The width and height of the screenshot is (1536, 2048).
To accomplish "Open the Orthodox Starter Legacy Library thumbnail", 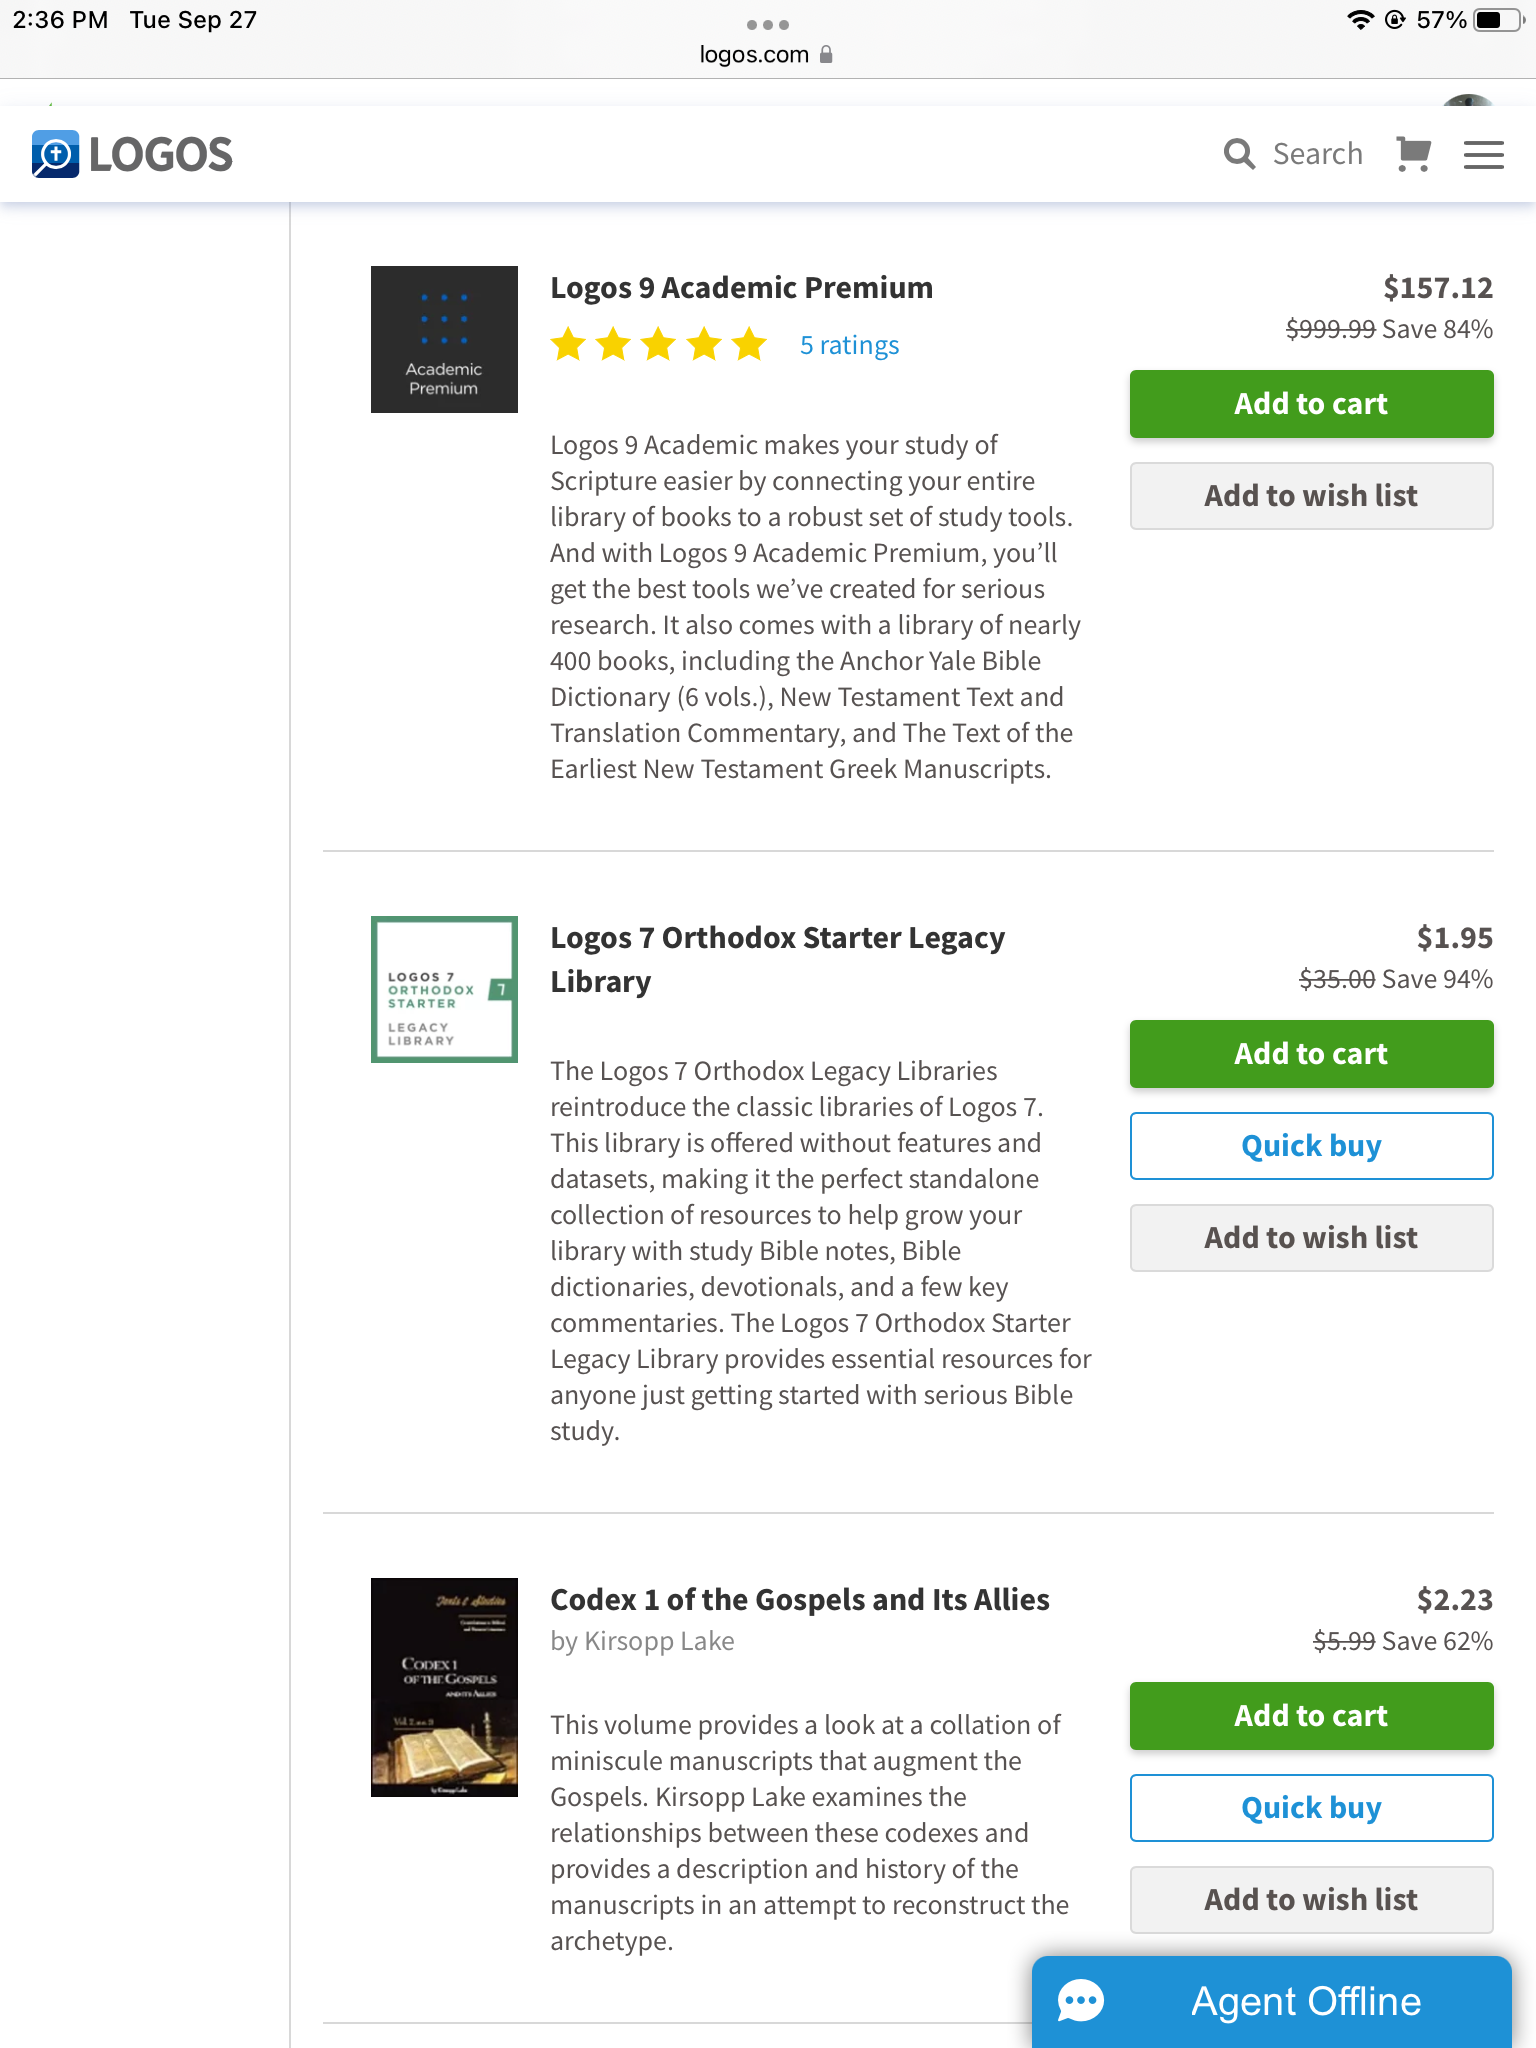I will pos(444,989).
